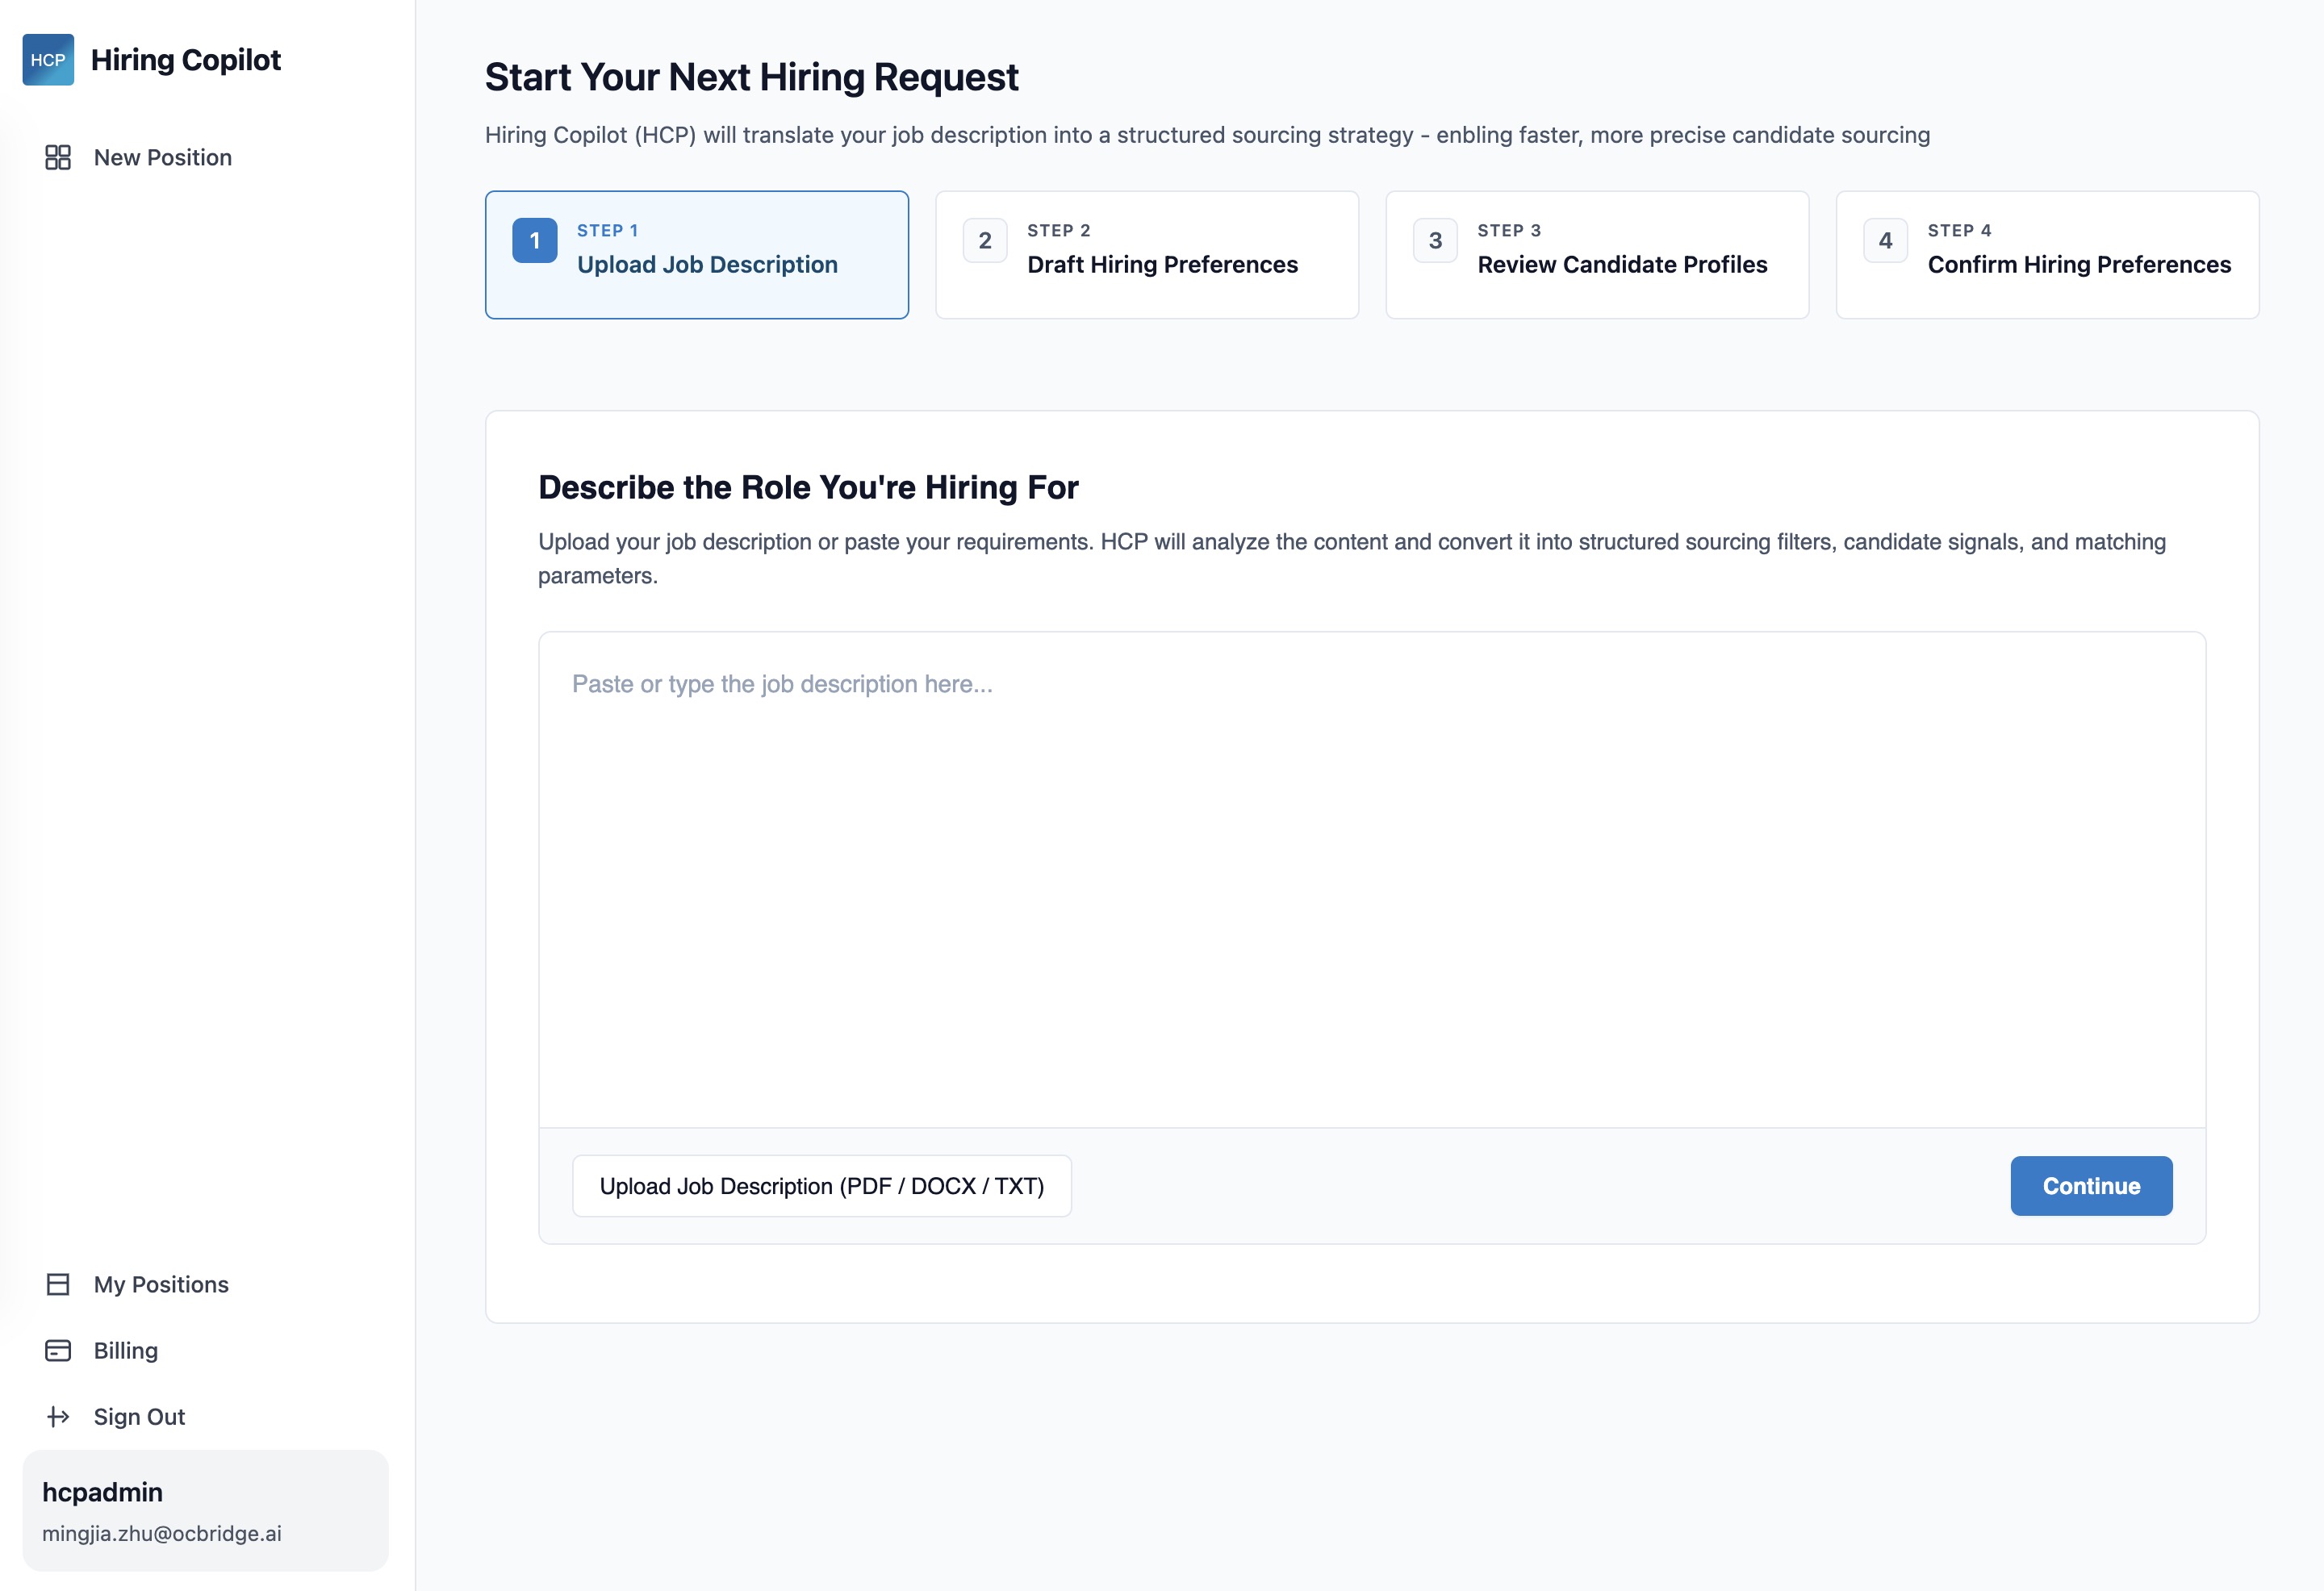This screenshot has width=2324, height=1591.
Task: Click the Sign Out arrow icon
Action: coord(58,1416)
